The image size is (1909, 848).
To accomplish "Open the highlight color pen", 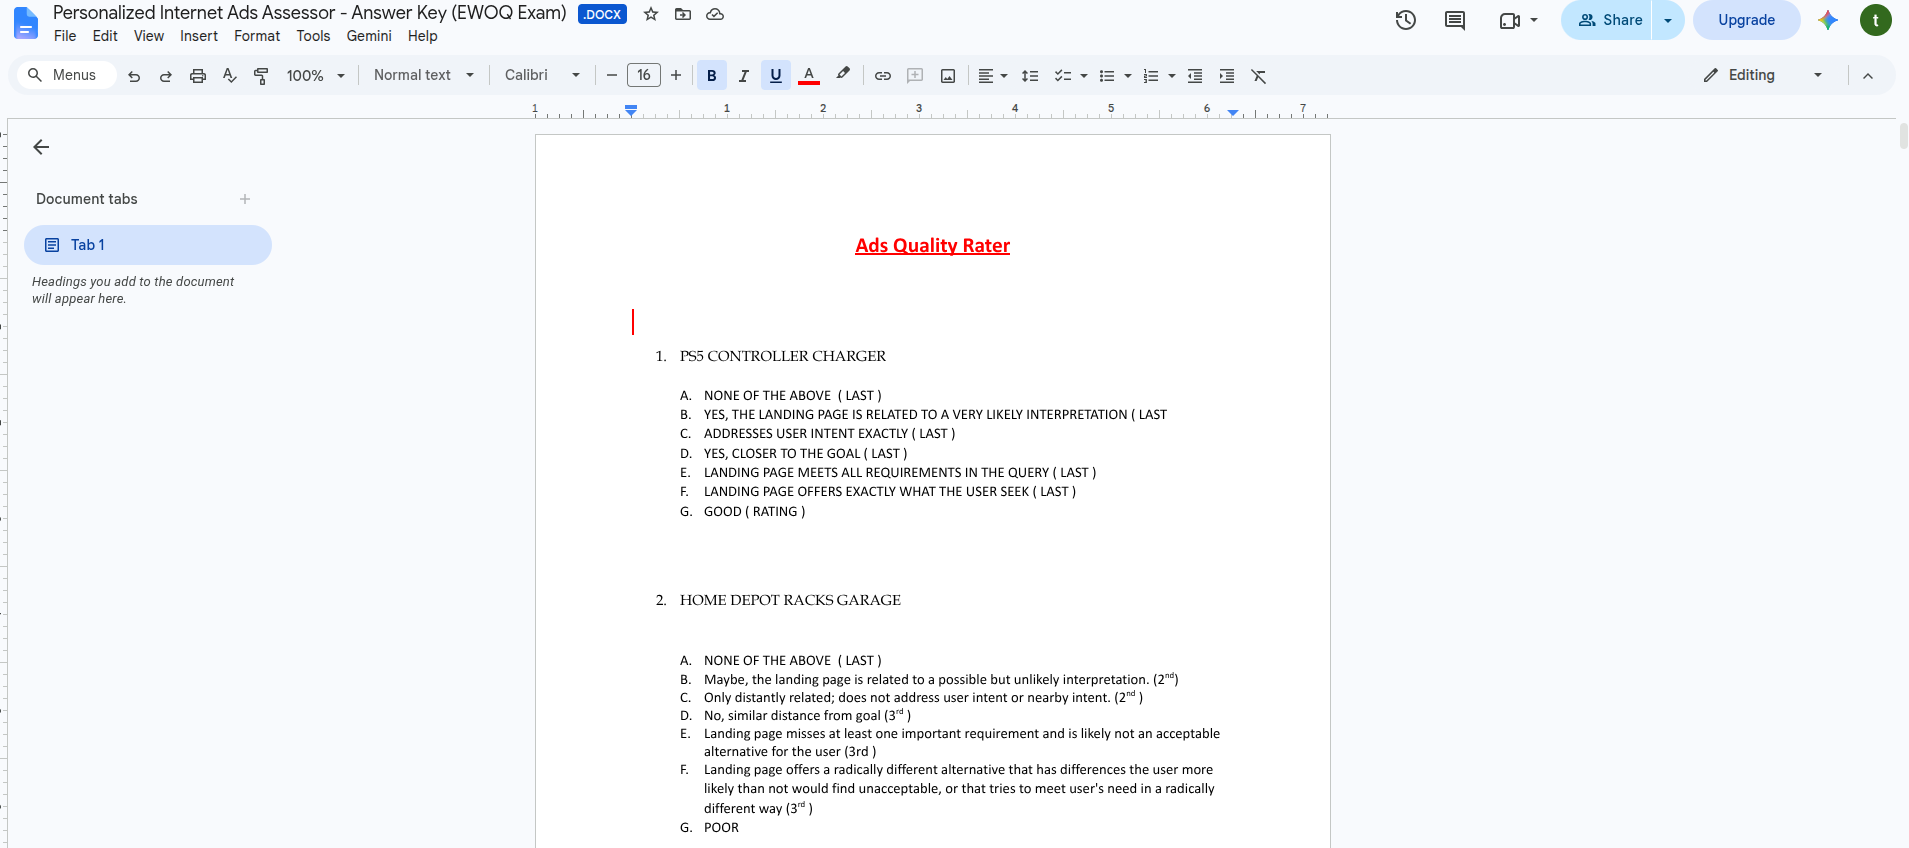I will coord(843,75).
